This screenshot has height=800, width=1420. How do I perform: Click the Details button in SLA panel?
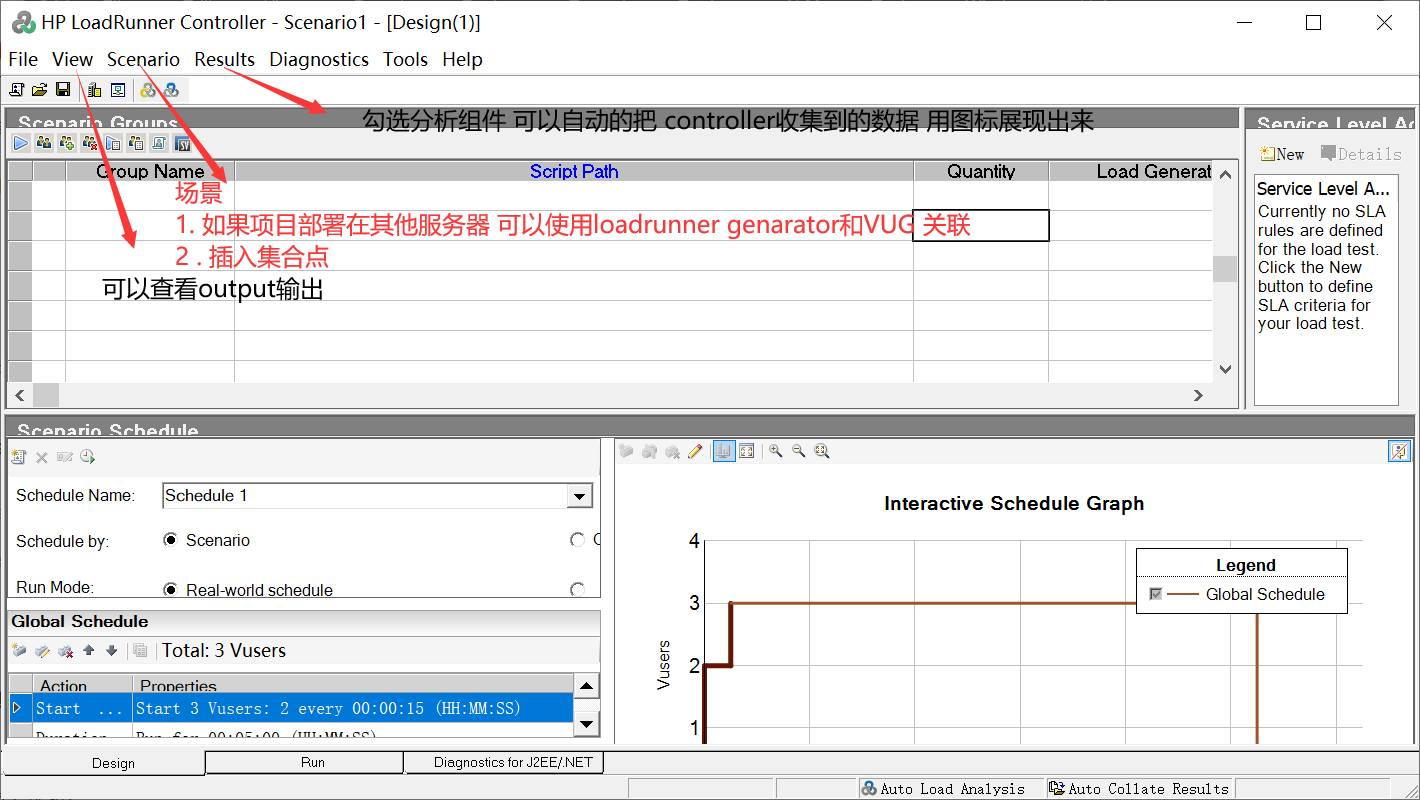[x=1361, y=154]
